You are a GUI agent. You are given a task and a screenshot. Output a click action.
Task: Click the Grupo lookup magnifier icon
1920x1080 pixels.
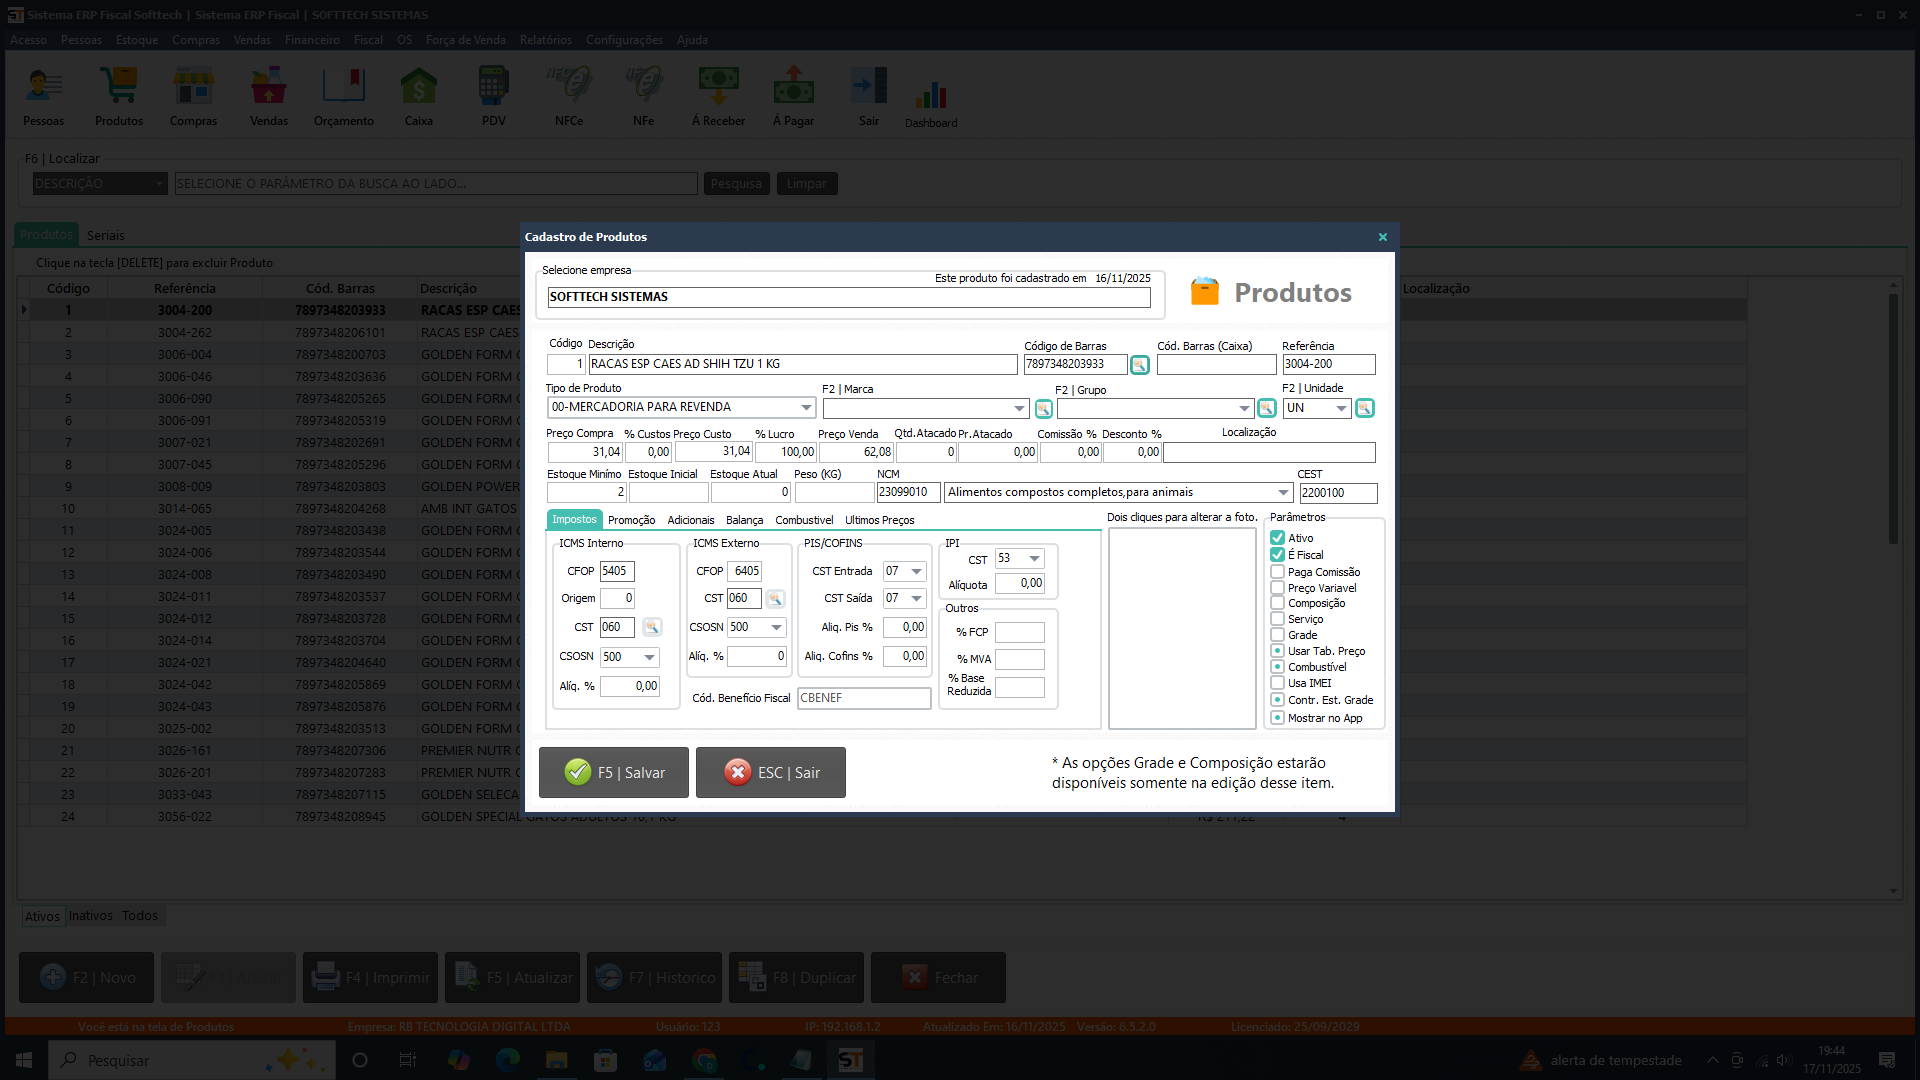pos(1266,408)
